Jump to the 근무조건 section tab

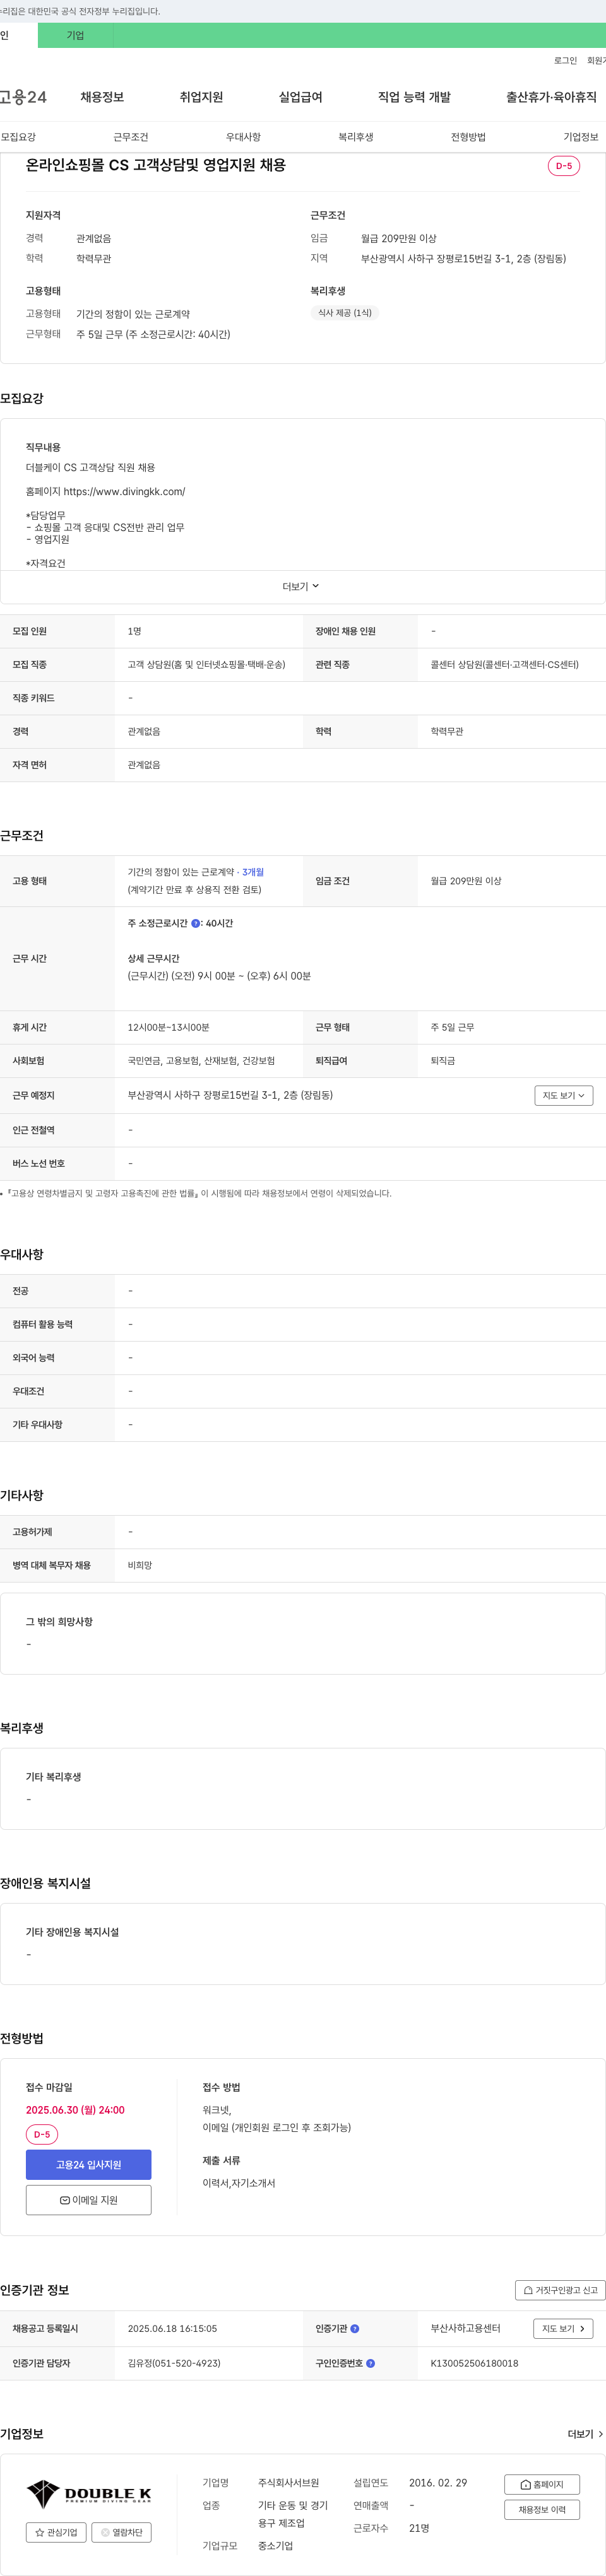click(x=131, y=137)
